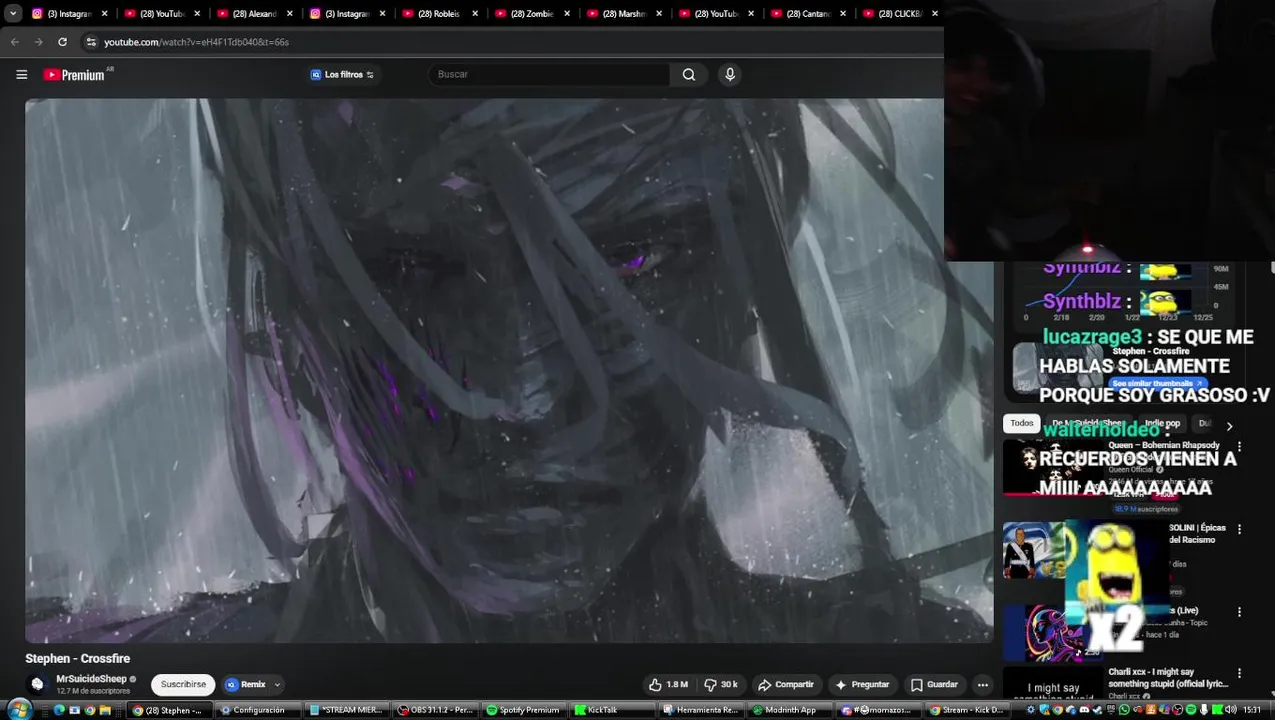Show more filter chips with right arrow
The image size is (1275, 720).
point(1229,426)
